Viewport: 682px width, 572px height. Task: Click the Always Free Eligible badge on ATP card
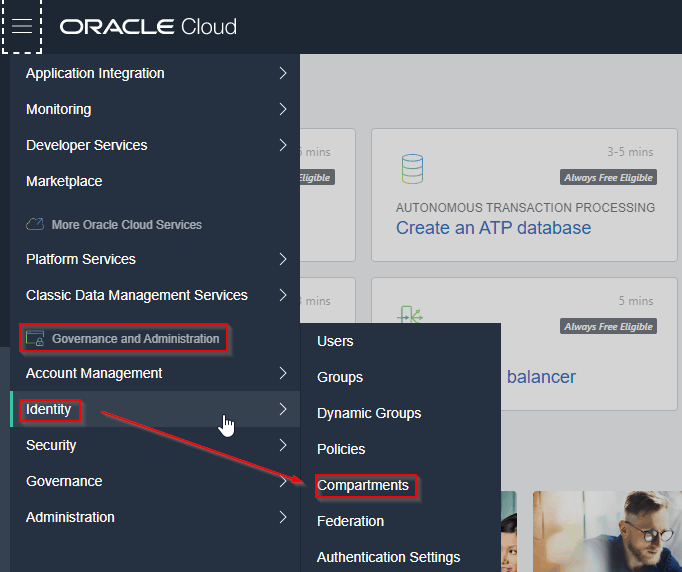[x=608, y=178]
